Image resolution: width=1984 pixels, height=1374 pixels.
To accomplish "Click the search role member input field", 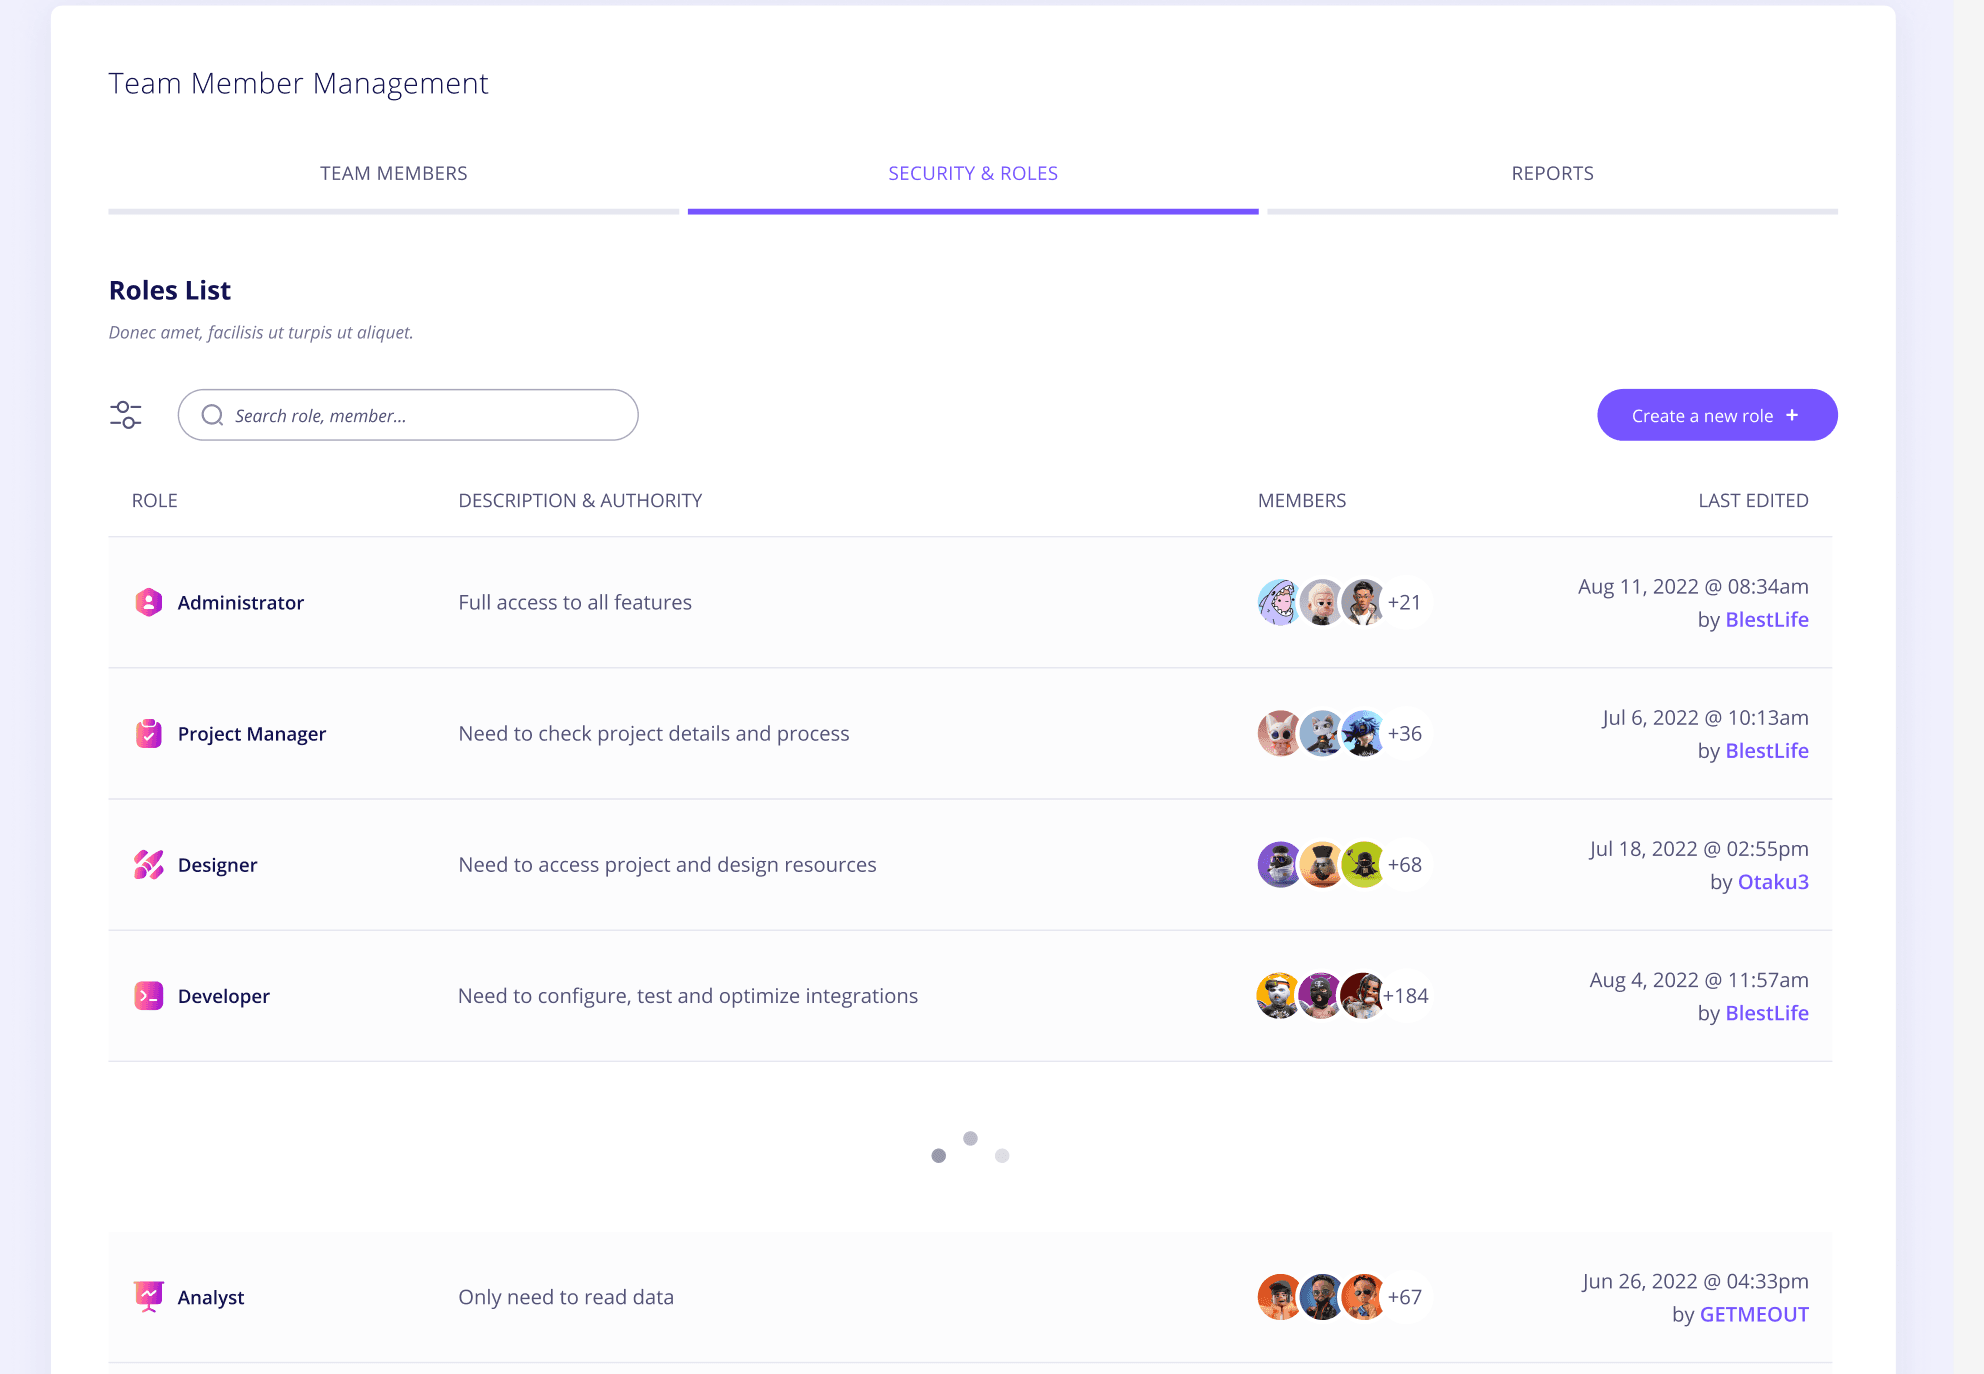I will [x=409, y=415].
